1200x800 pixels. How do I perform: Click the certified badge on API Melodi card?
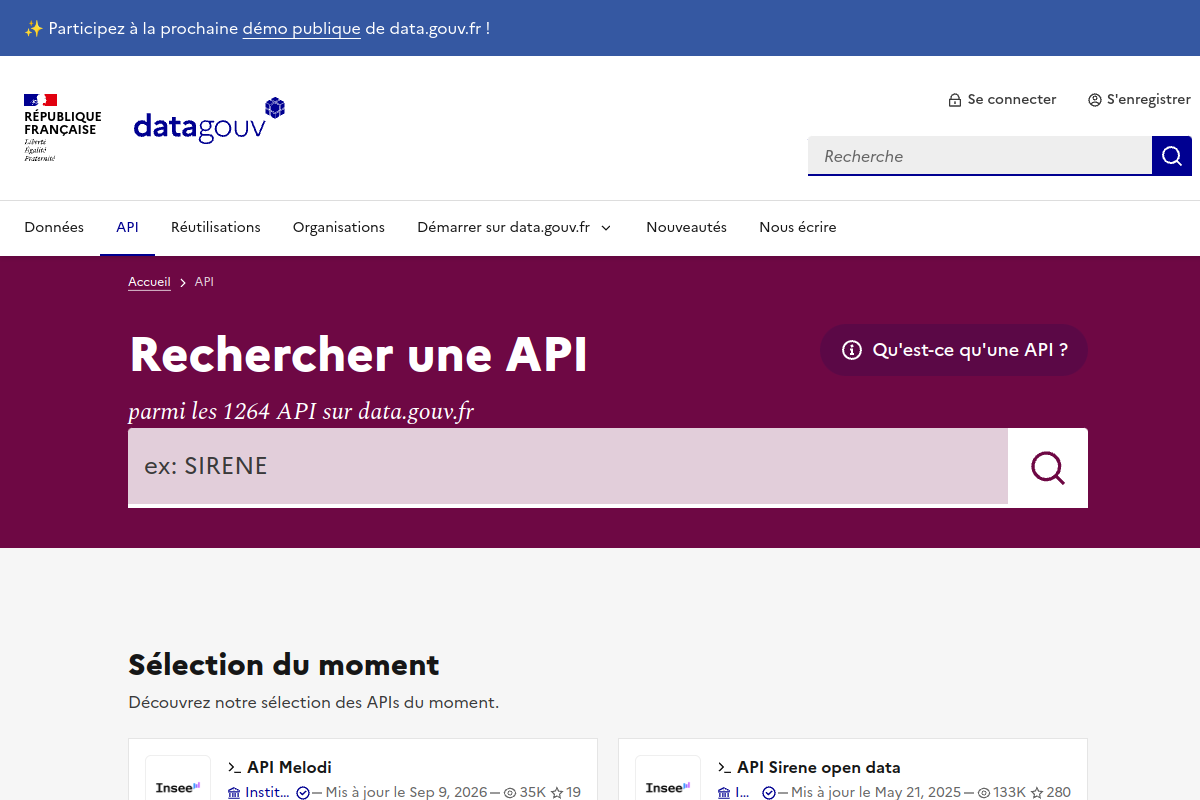pyautogui.click(x=303, y=793)
